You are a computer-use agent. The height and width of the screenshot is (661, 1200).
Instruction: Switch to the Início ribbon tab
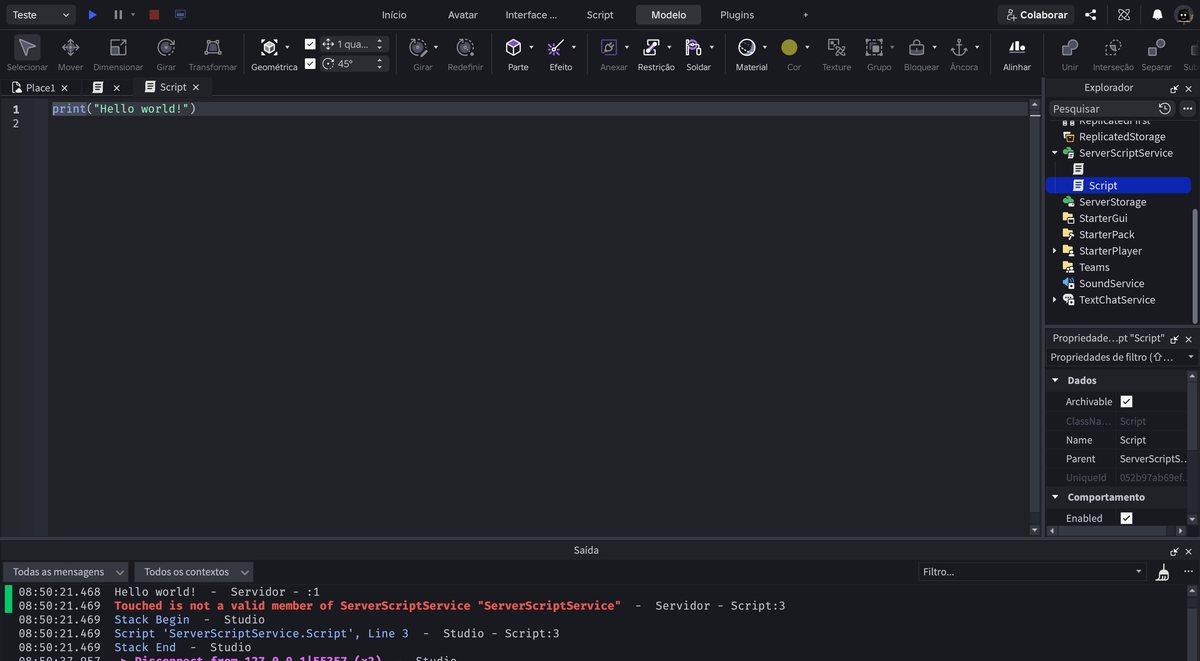pos(394,15)
